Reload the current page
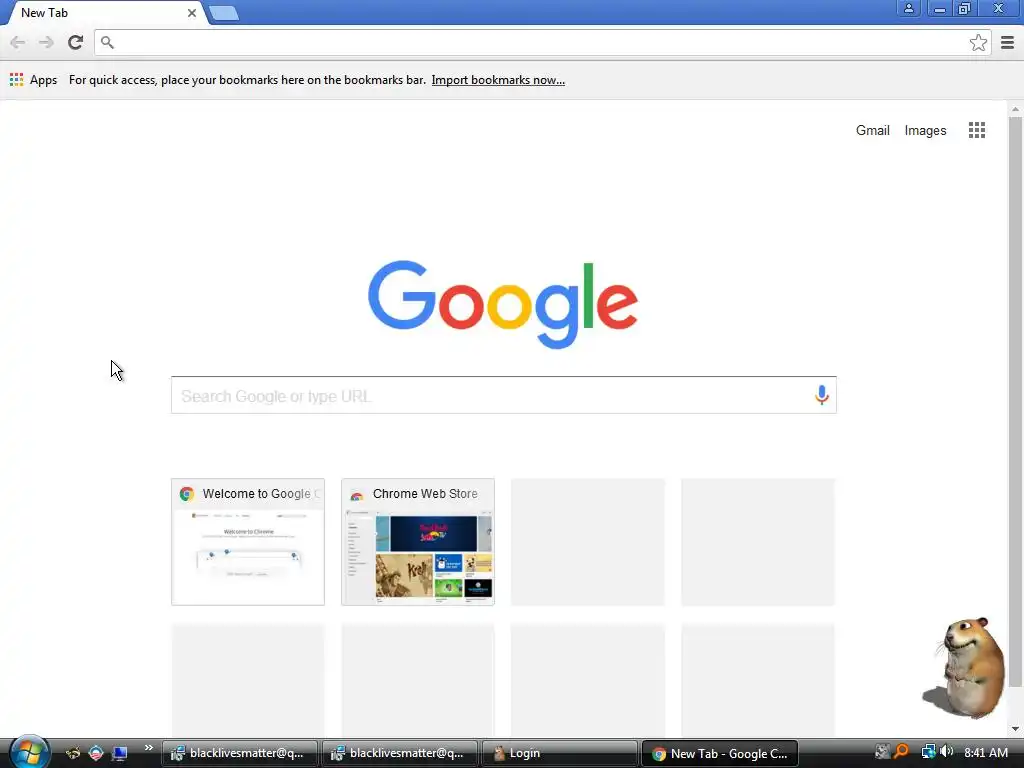 [75, 42]
